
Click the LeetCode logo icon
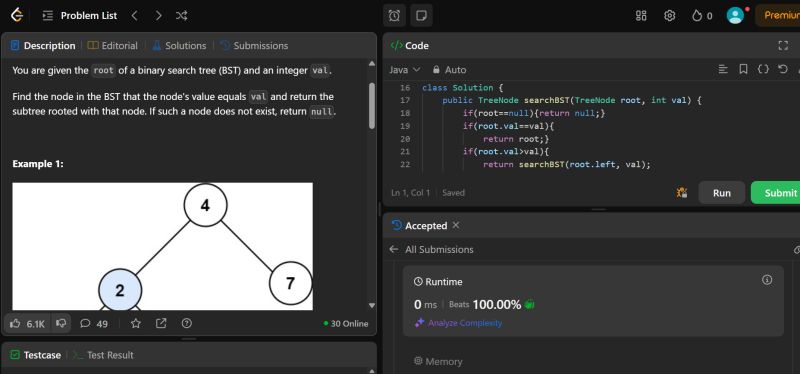pyautogui.click(x=17, y=15)
